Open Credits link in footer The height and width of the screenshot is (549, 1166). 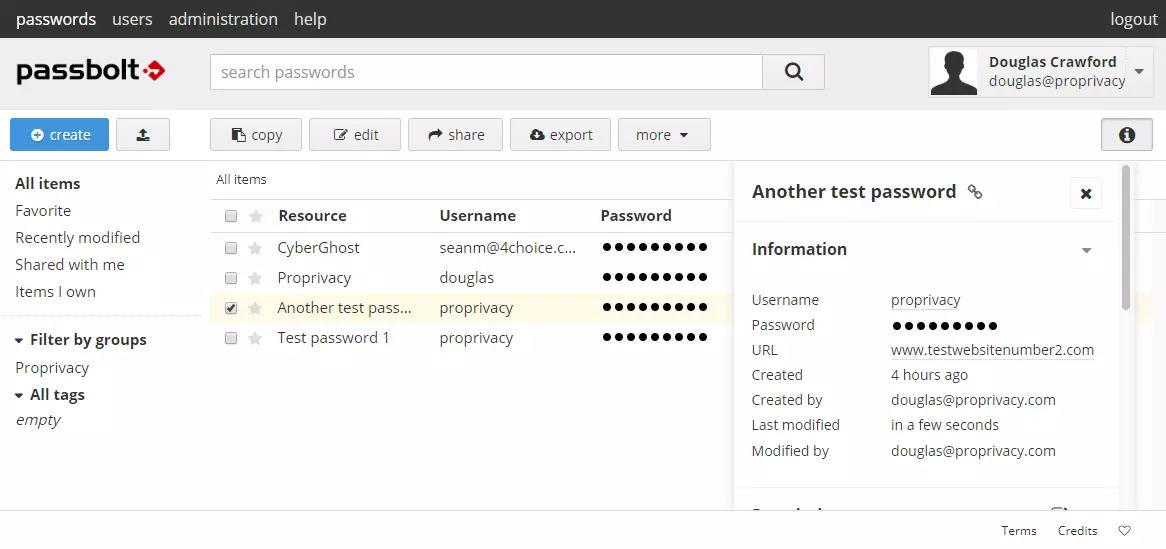coord(1078,530)
